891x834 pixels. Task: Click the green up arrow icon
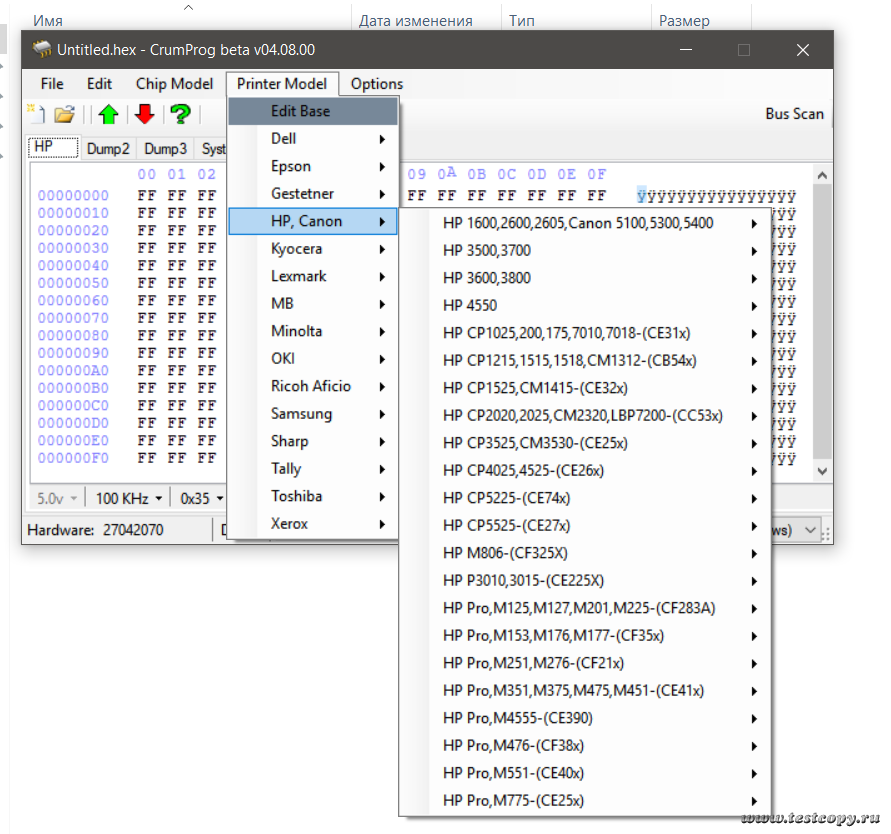click(x=108, y=114)
